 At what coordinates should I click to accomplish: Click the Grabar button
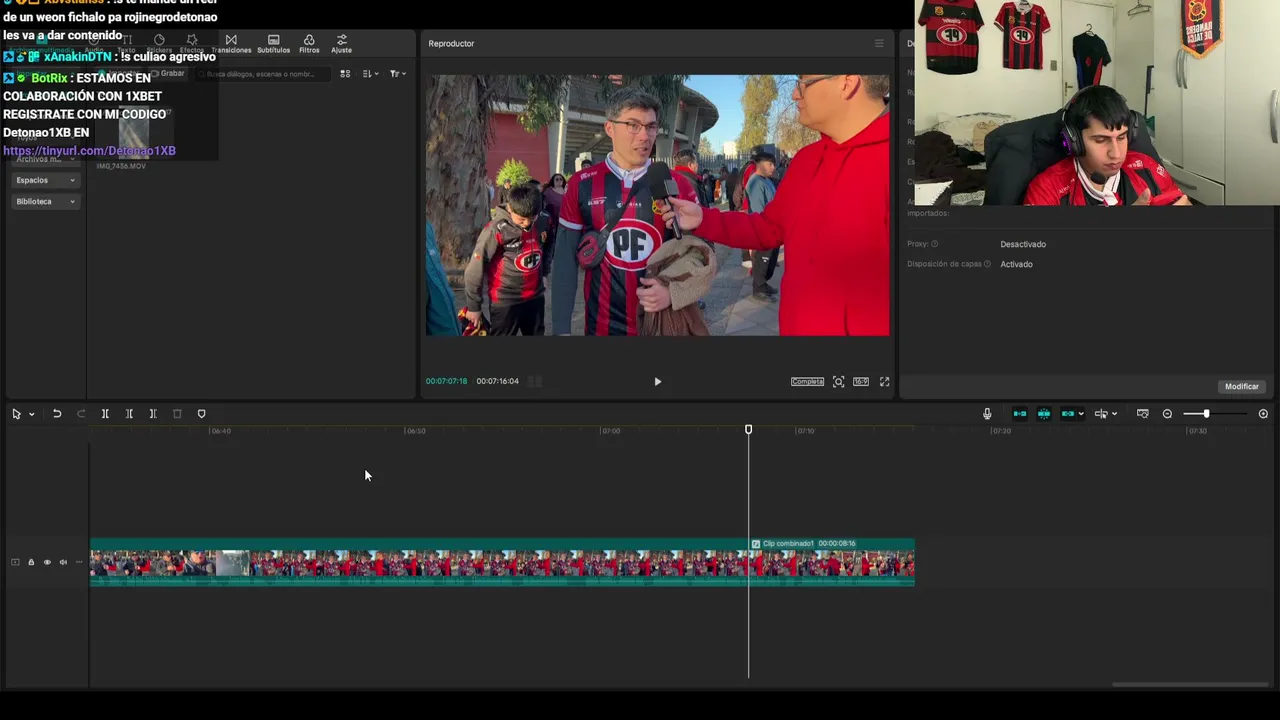pos(168,73)
